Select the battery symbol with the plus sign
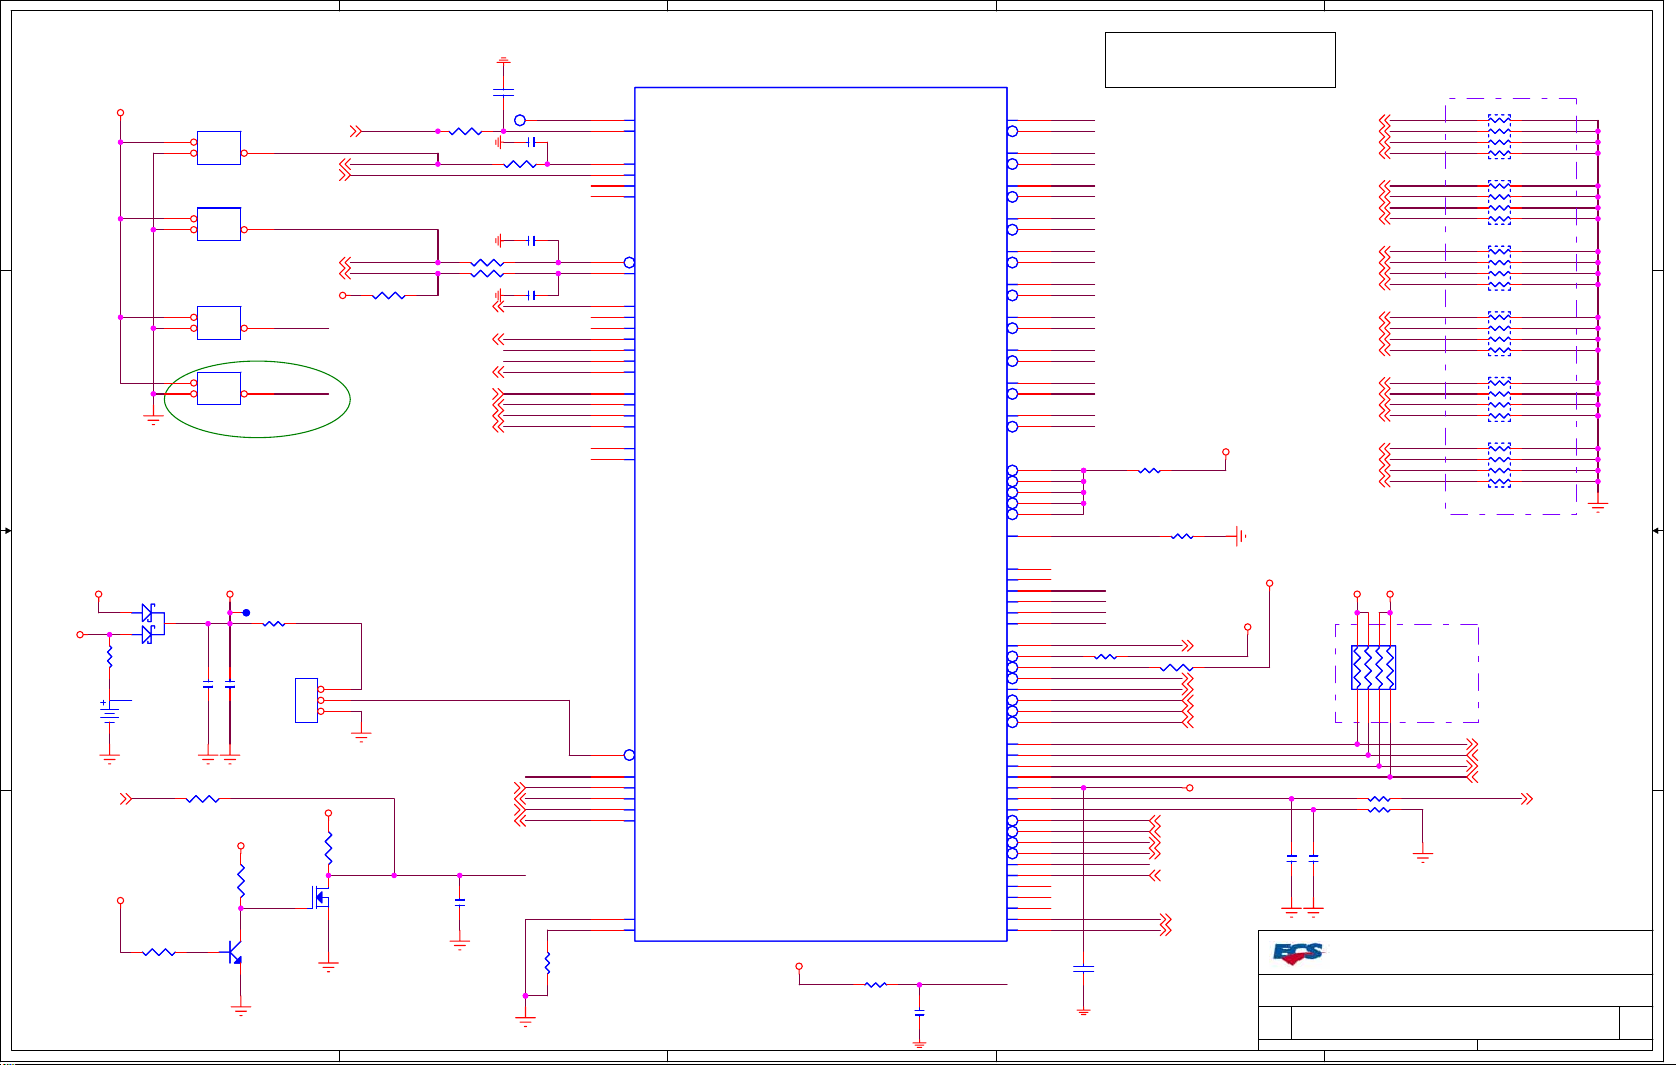 pos(109,712)
